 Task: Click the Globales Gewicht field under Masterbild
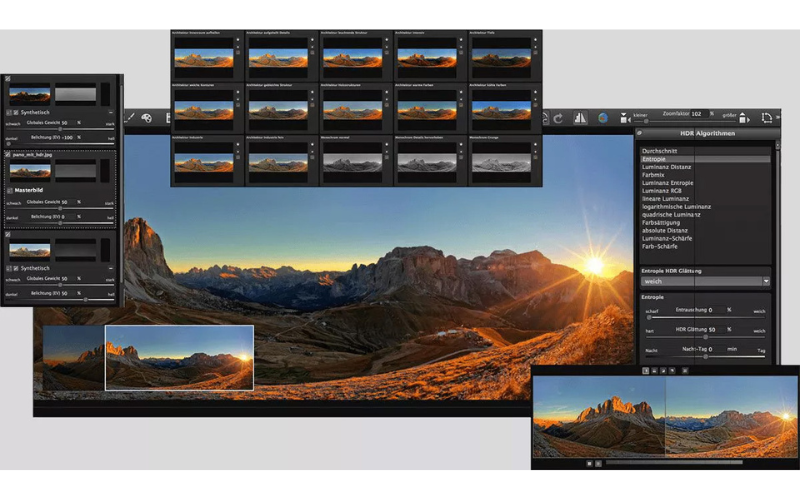(x=68, y=202)
